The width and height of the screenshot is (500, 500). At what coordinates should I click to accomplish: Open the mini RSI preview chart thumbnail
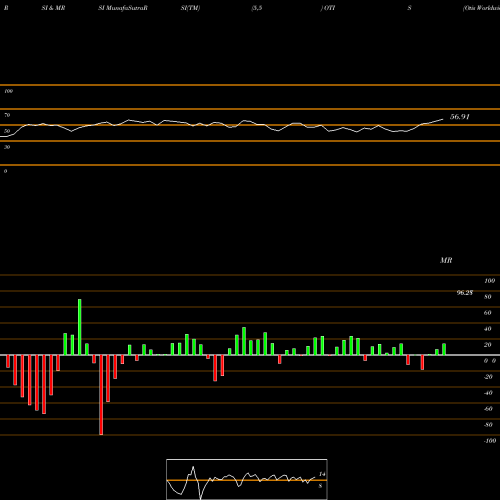247,479
